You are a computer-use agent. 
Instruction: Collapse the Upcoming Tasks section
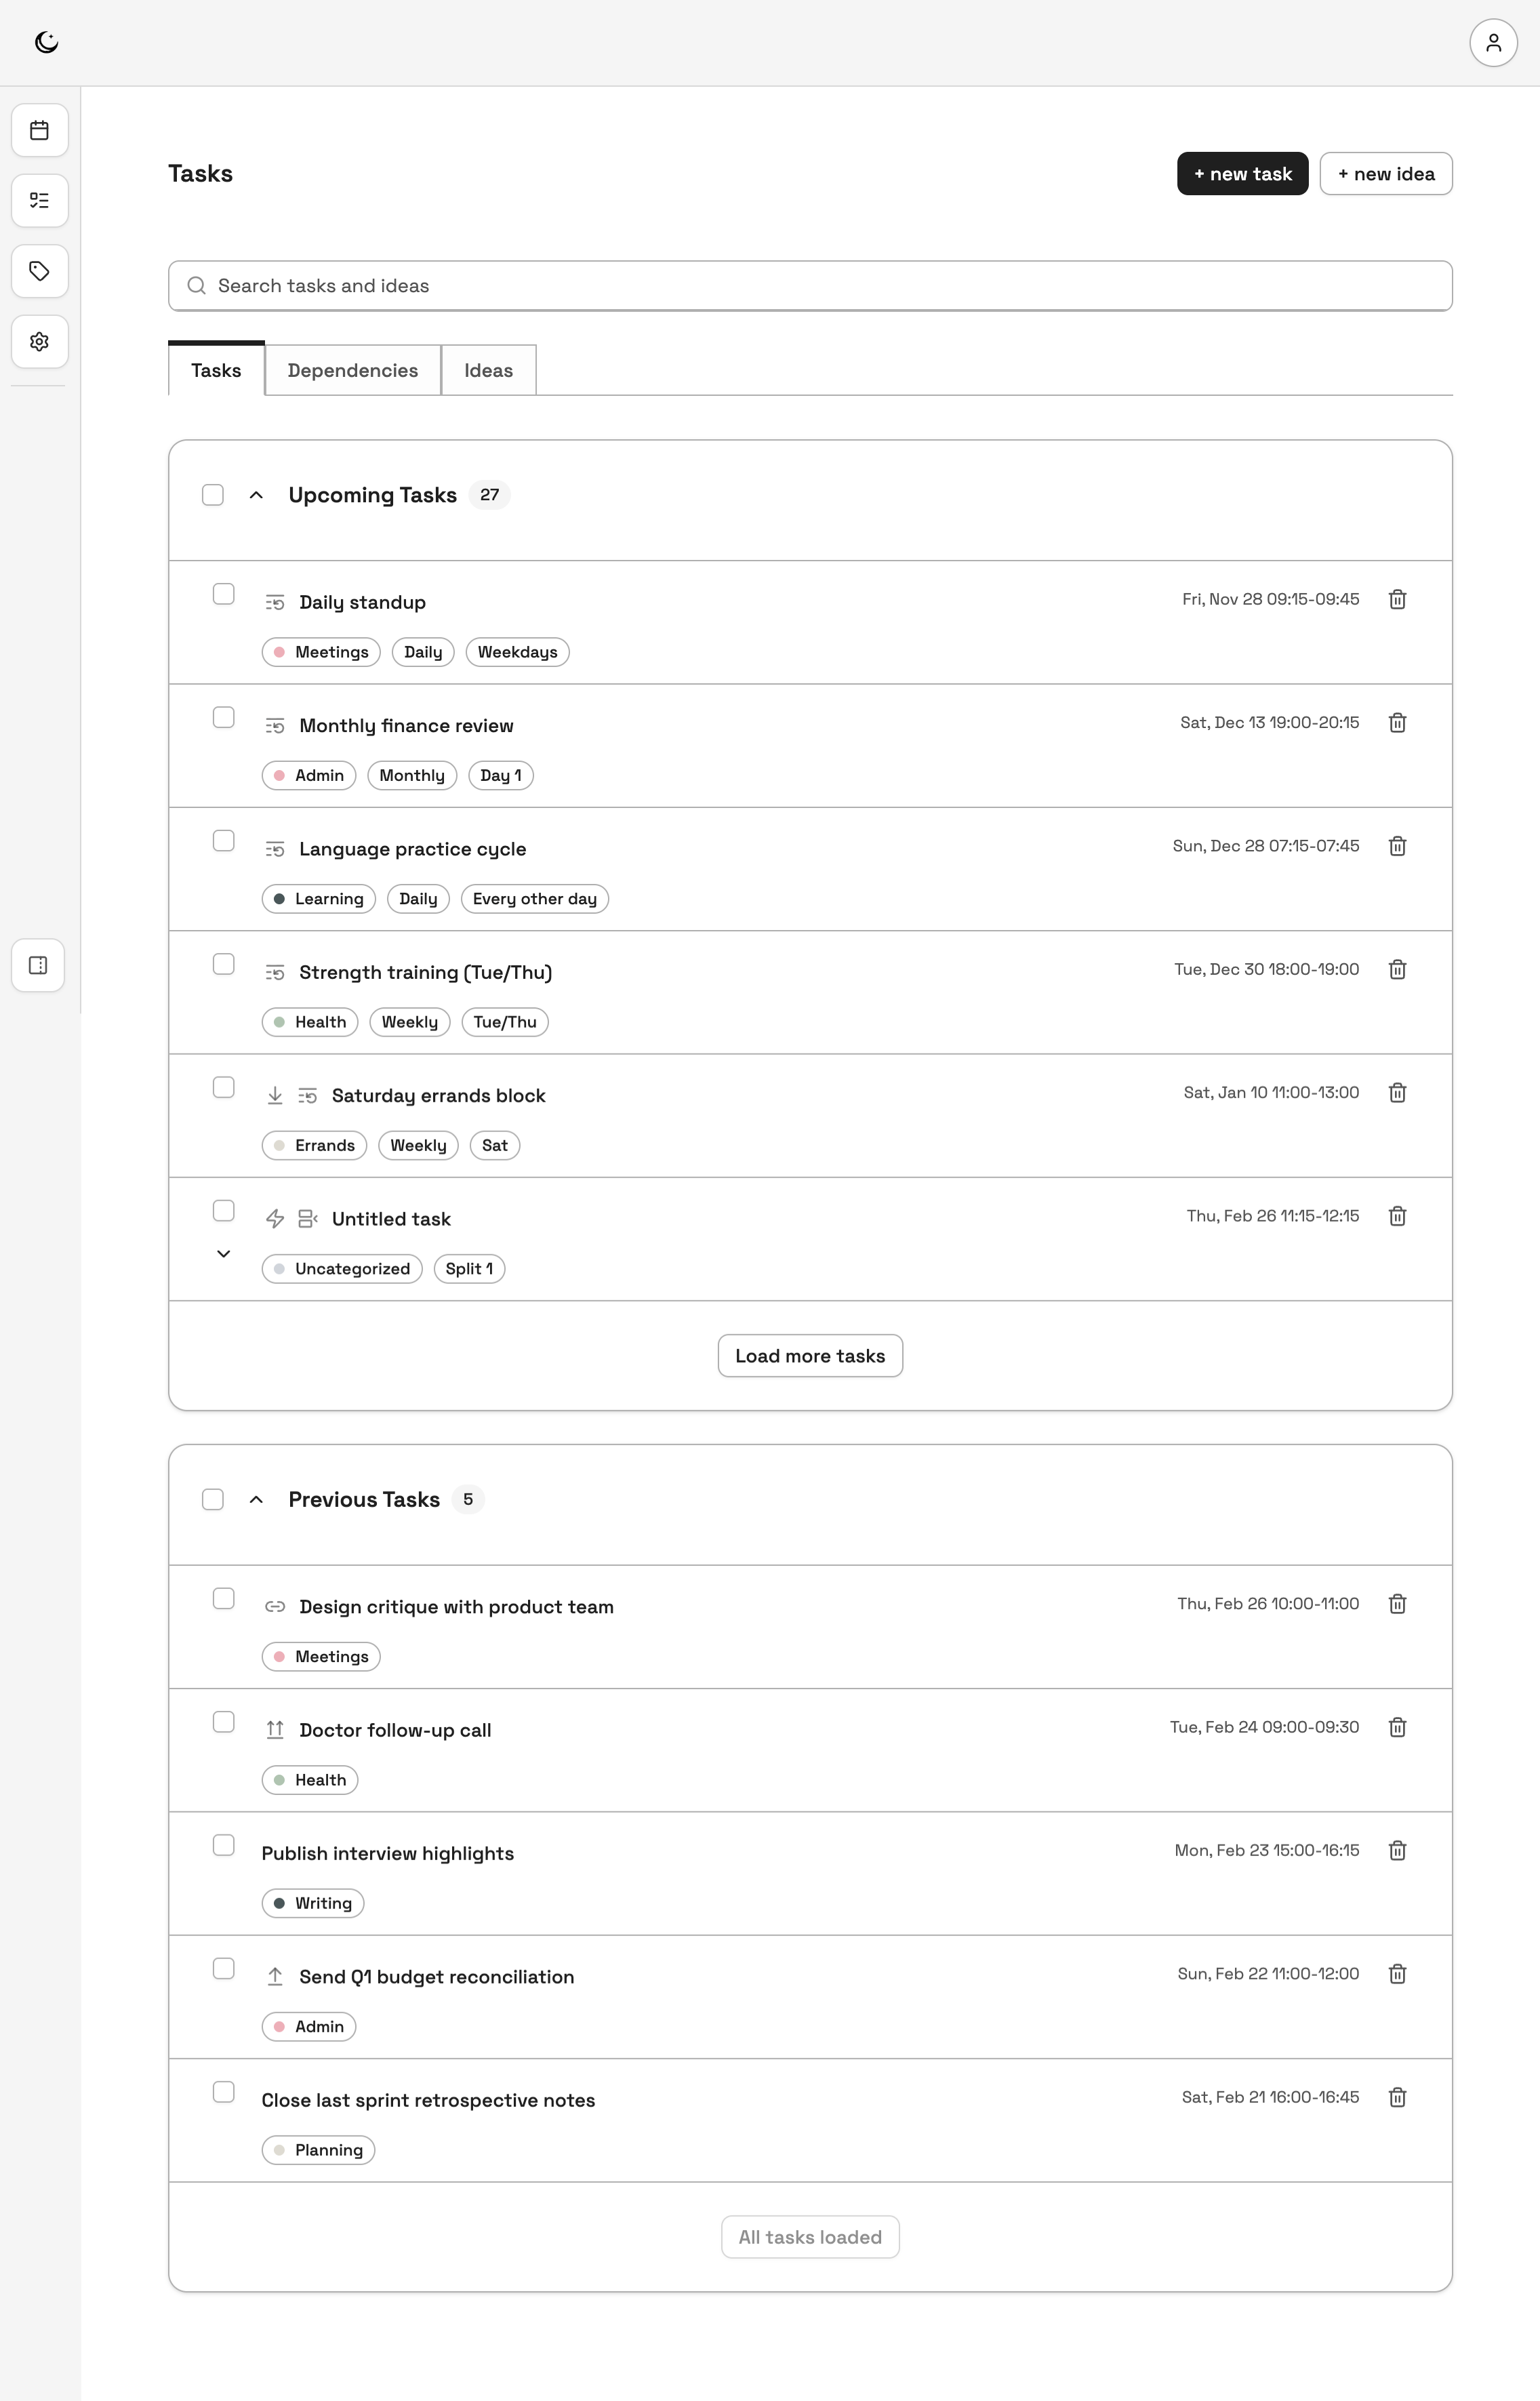tap(256, 495)
